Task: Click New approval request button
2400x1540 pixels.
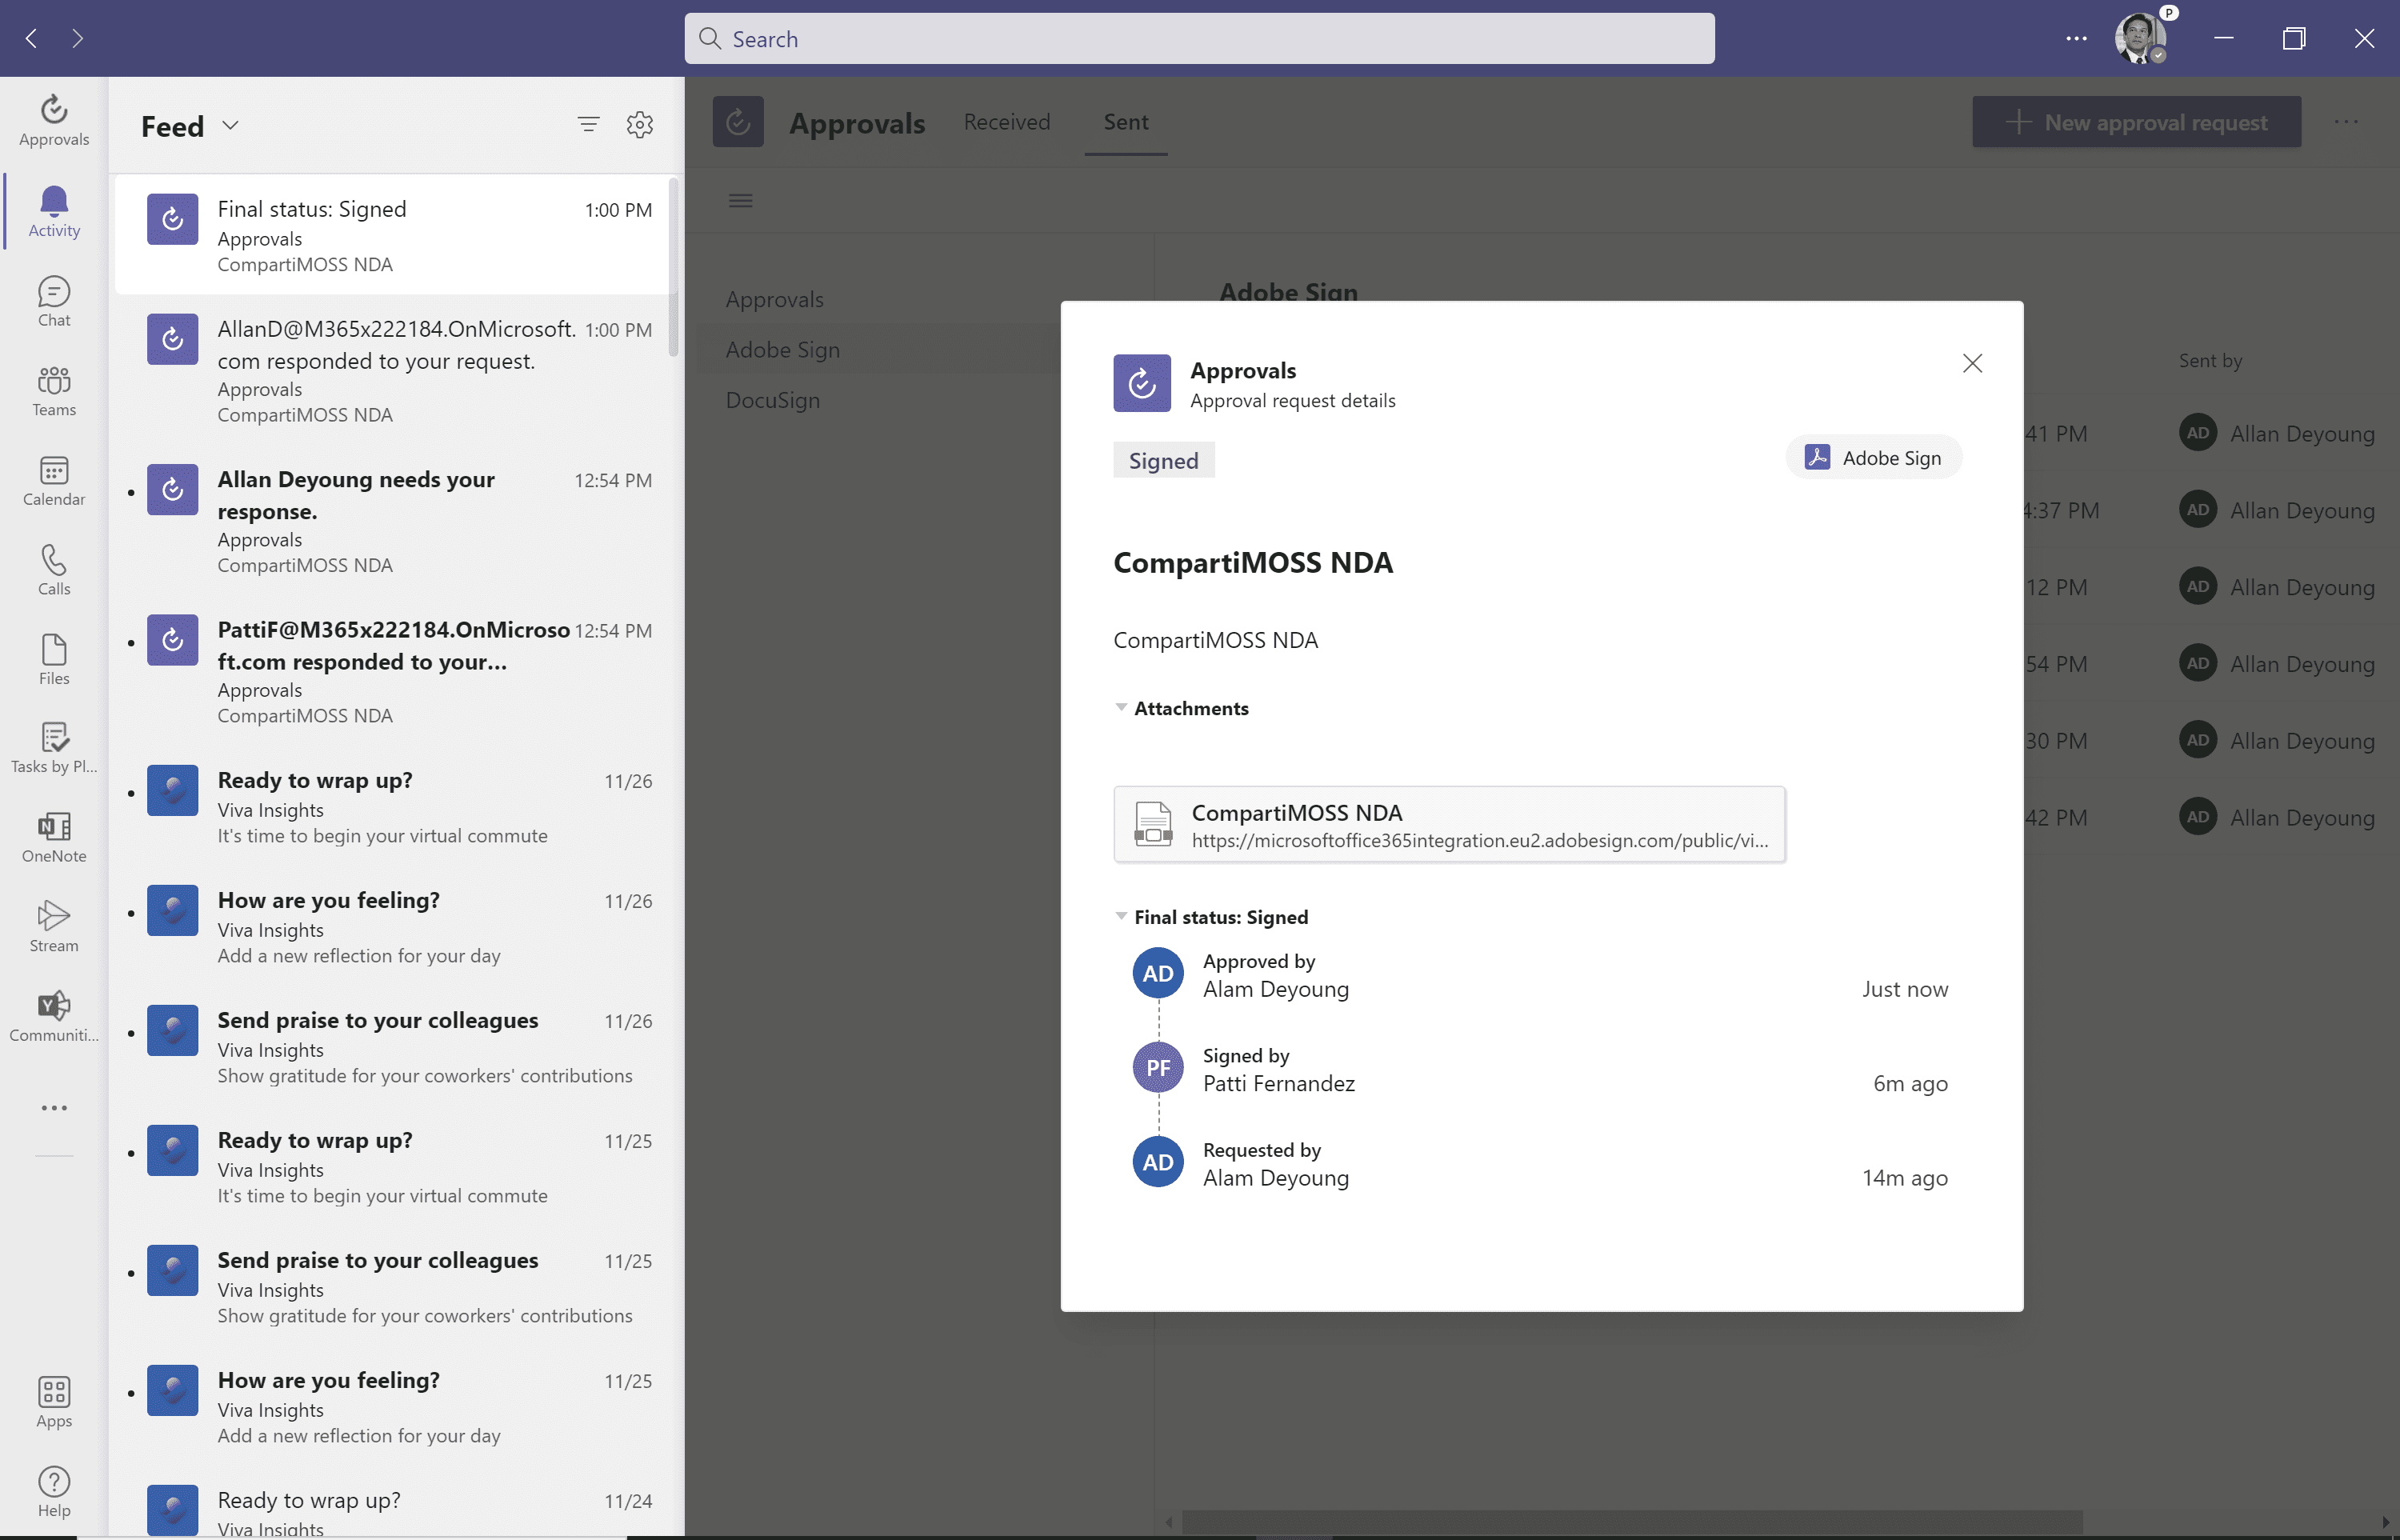Action: (2136, 122)
